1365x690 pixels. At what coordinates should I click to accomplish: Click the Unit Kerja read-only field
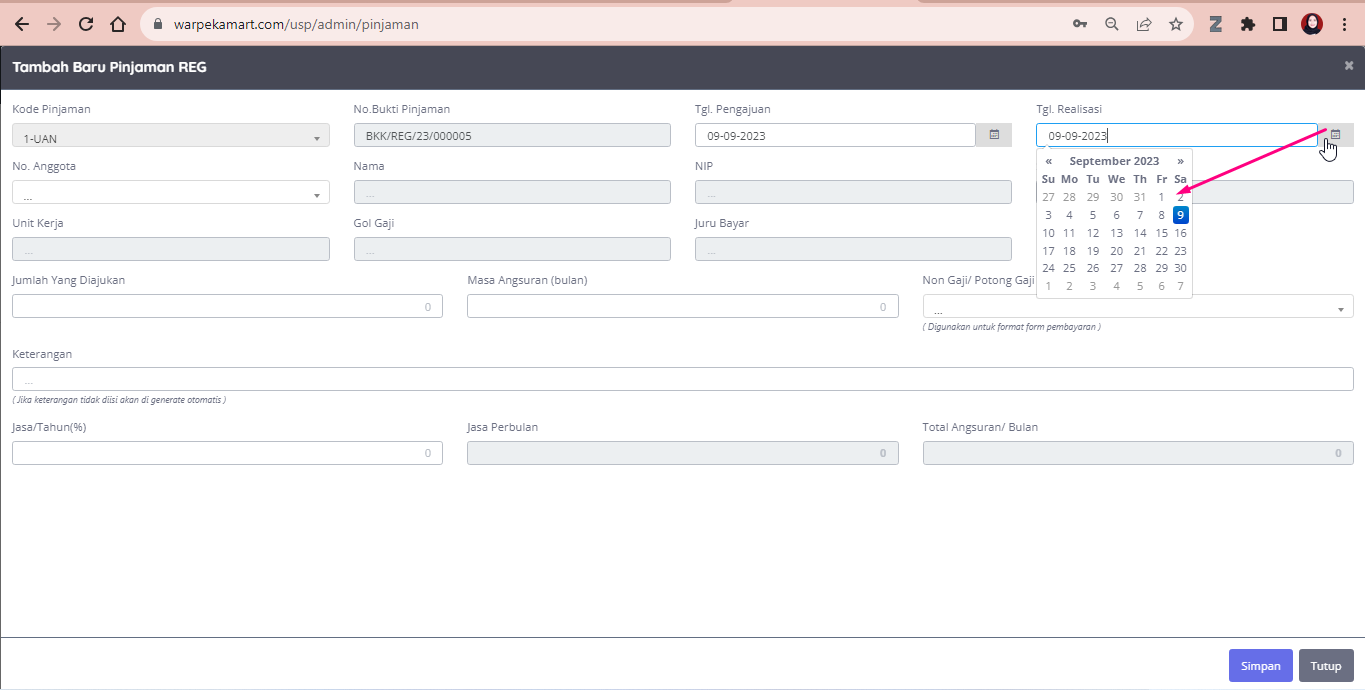pyautogui.click(x=171, y=249)
